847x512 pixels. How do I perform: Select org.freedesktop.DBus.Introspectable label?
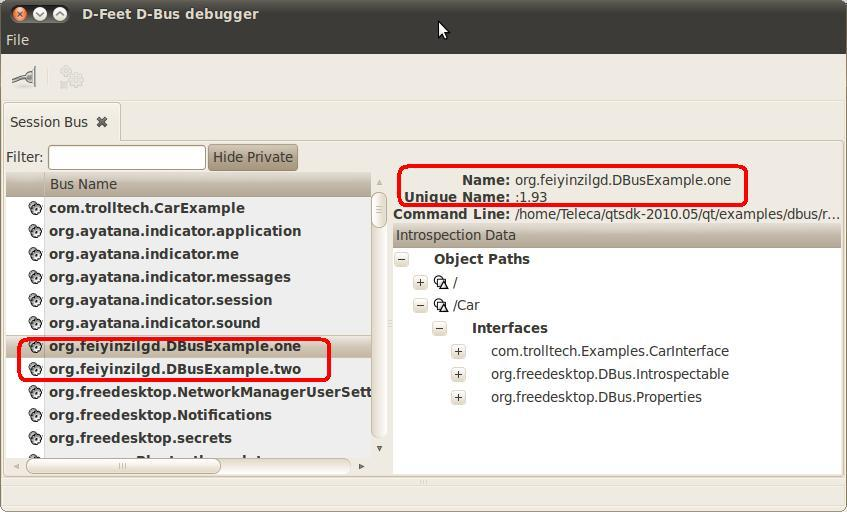point(610,374)
